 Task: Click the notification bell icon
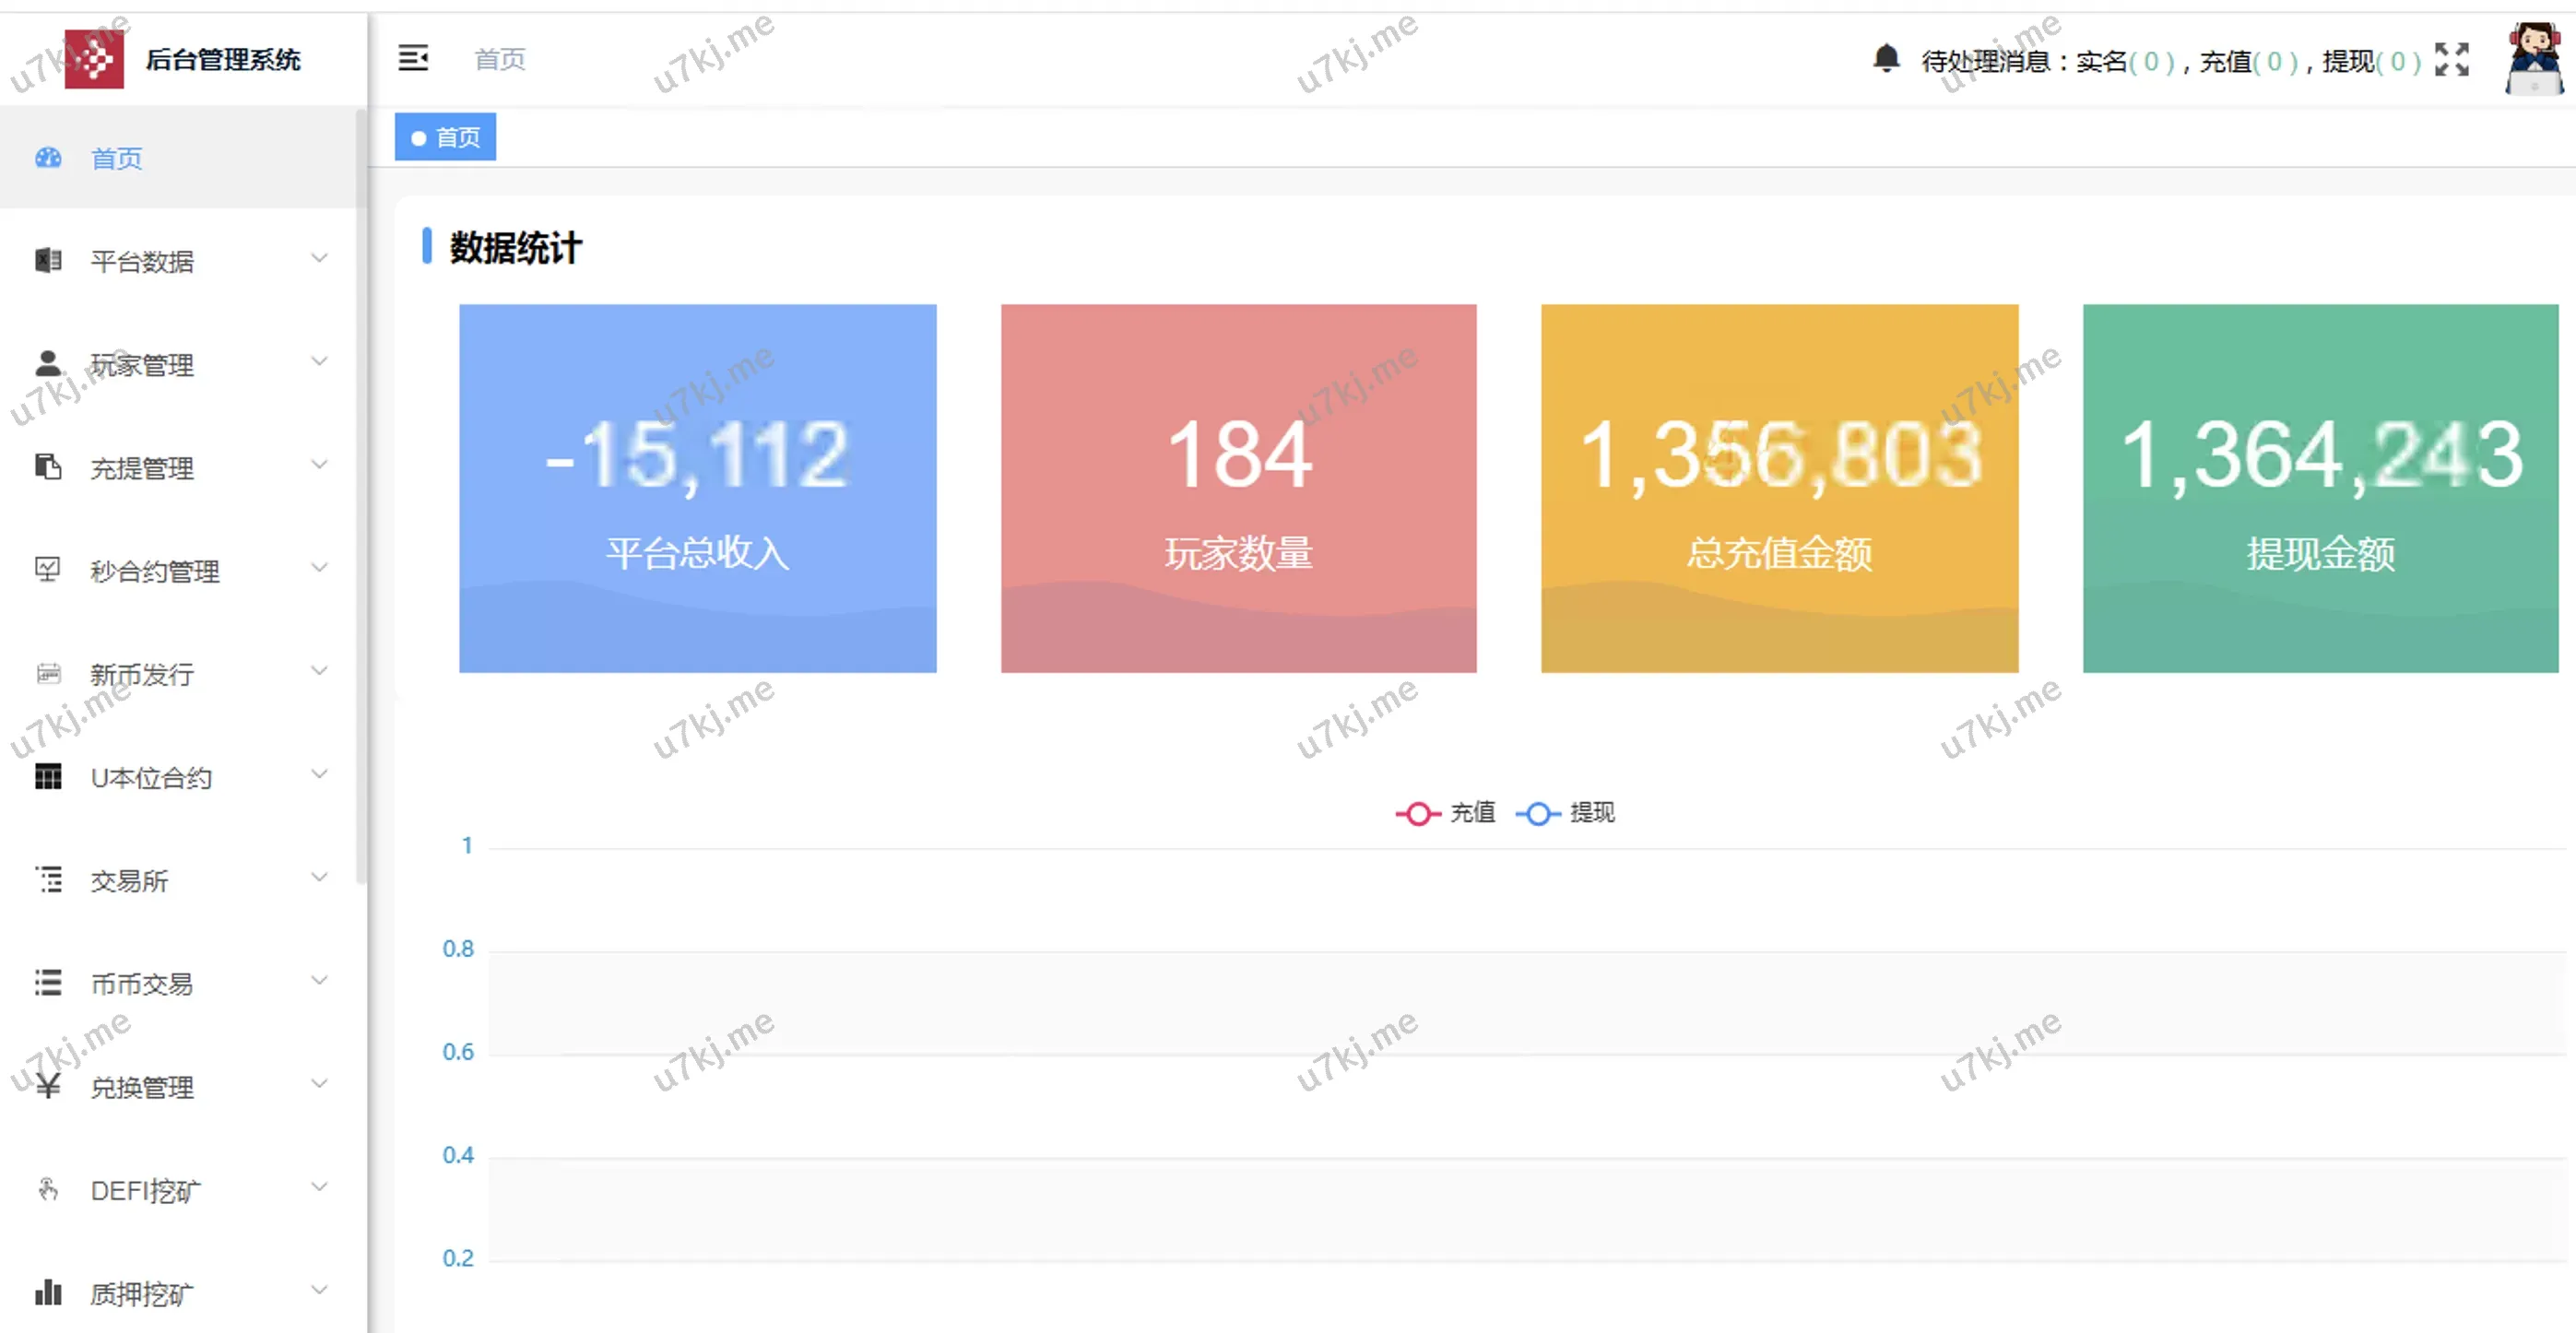1885,58
